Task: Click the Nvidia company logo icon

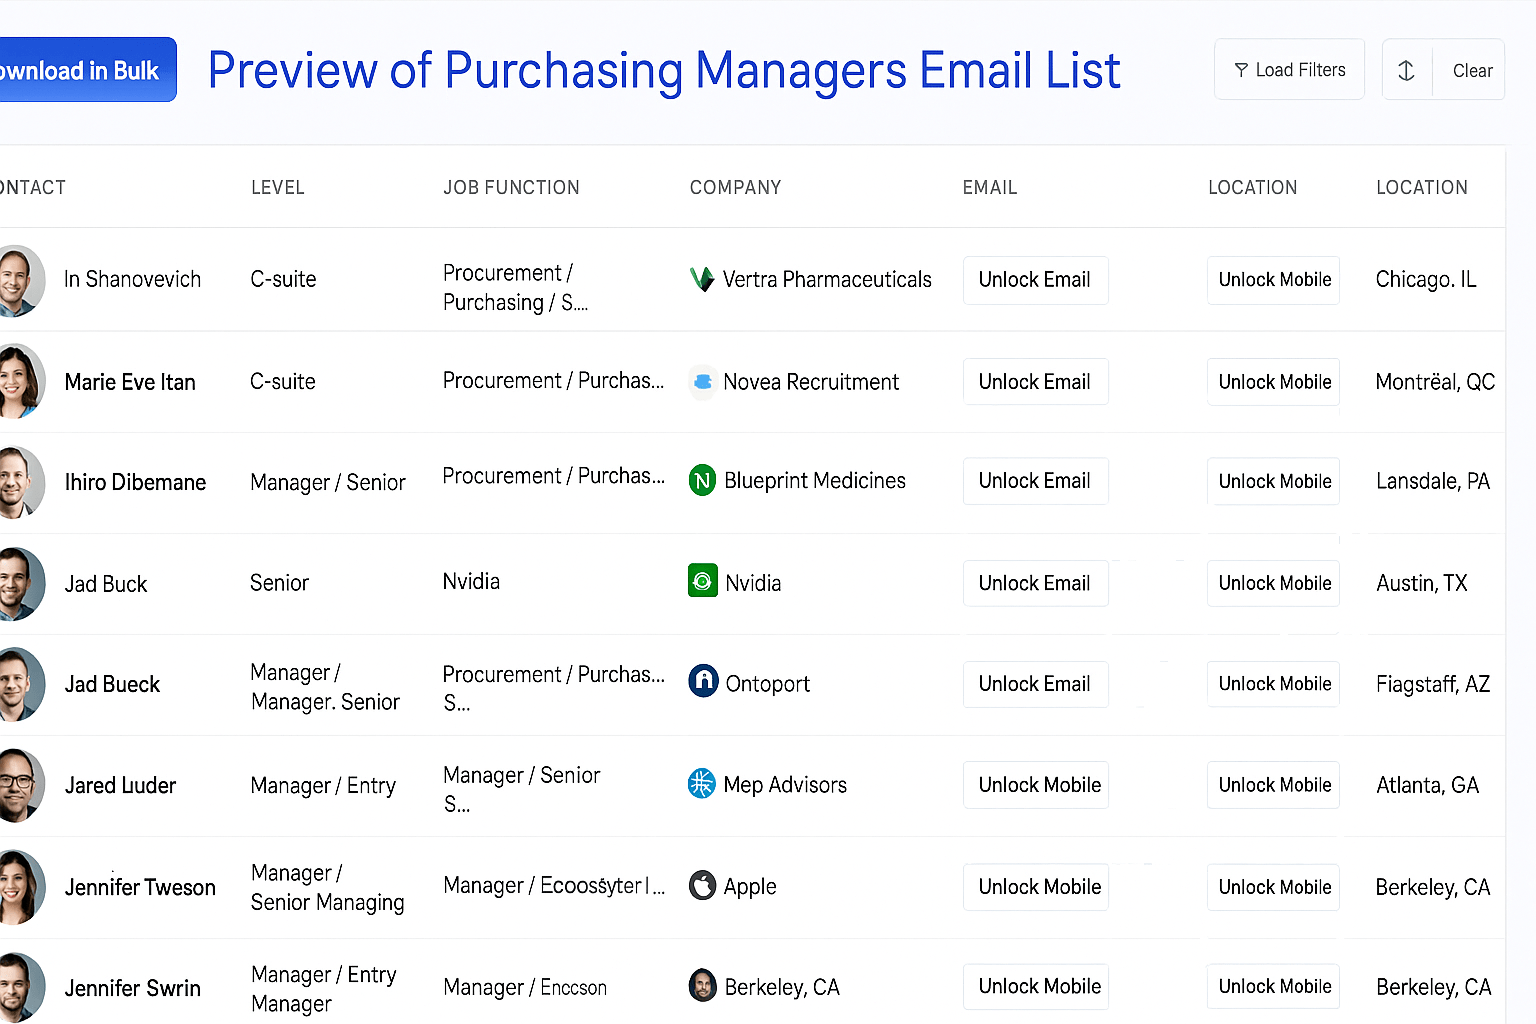Action: click(x=703, y=581)
